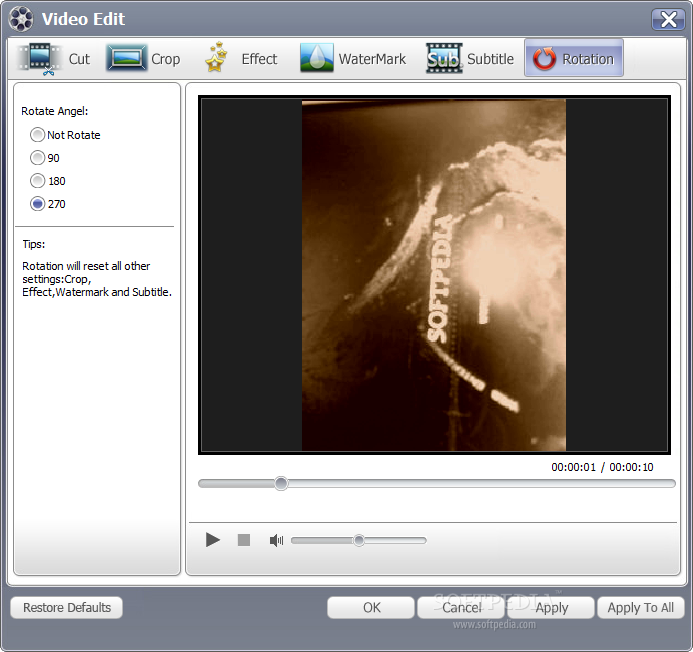Viewport: 693px width, 652px height.
Task: Switch to the Subtitle tab
Action: click(x=470, y=58)
